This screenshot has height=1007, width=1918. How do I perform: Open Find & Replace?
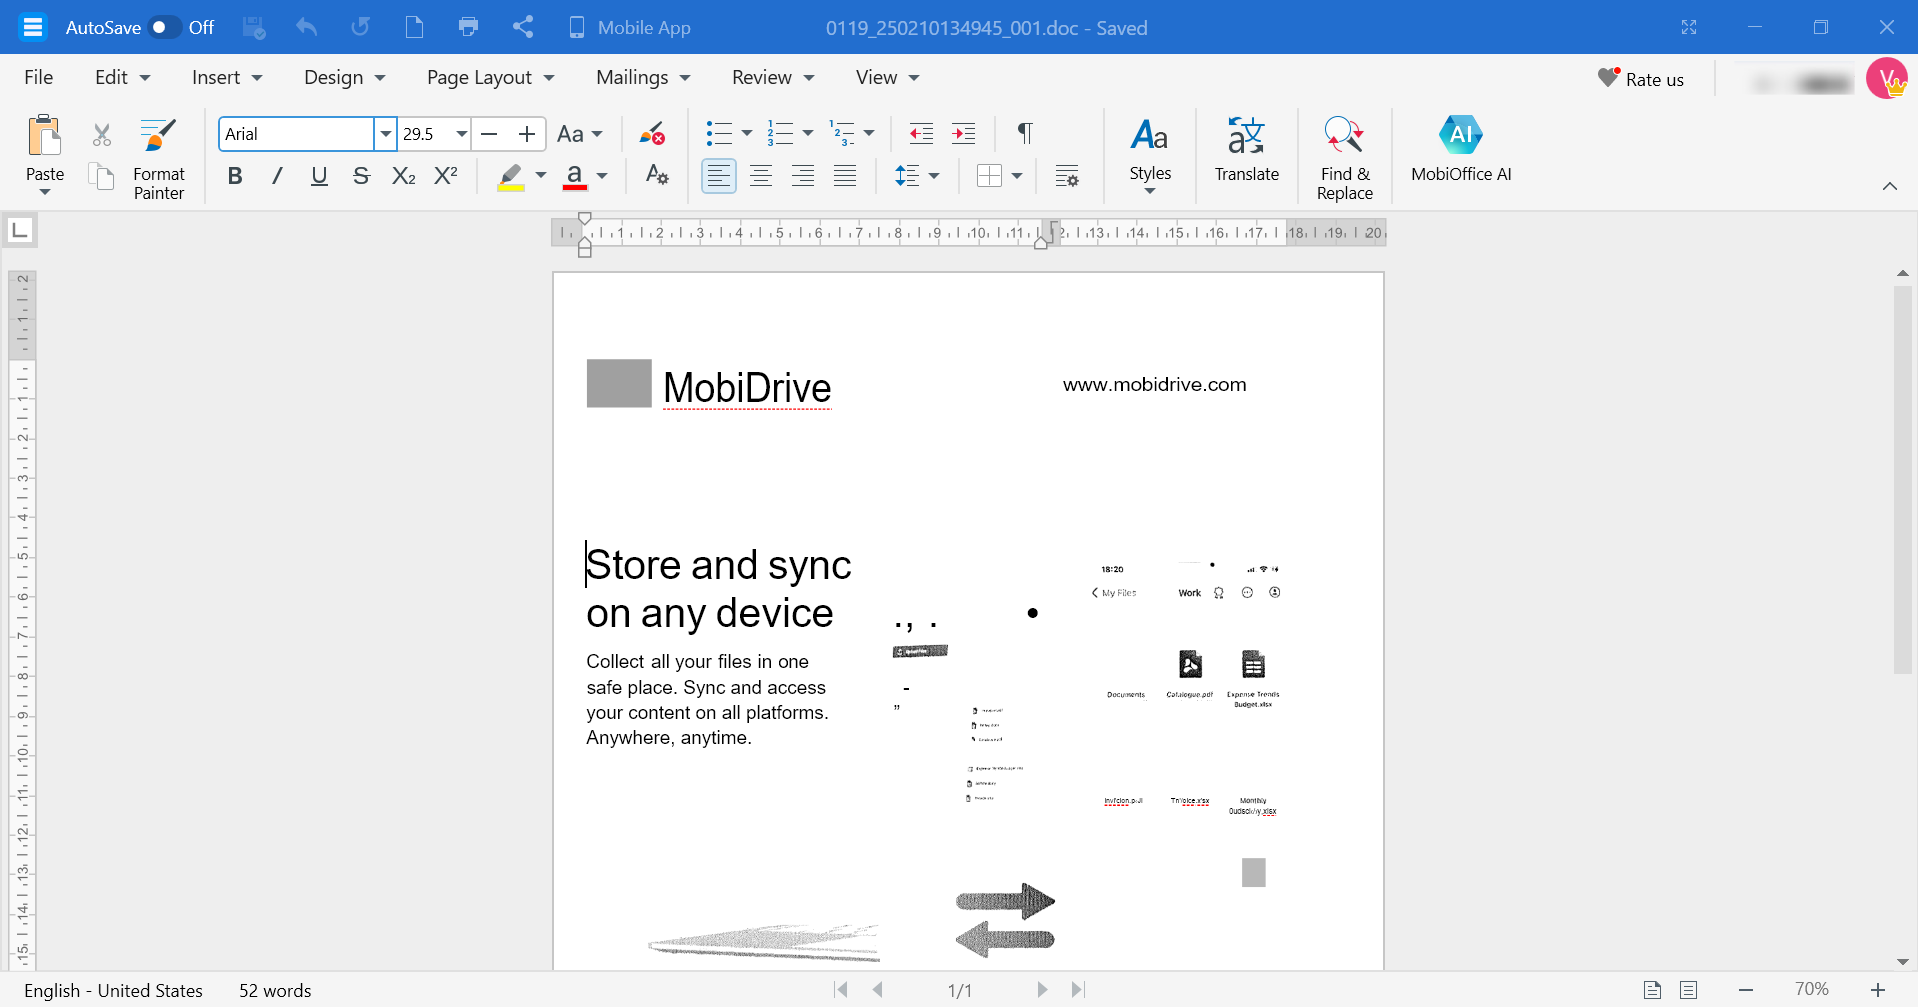(x=1344, y=155)
